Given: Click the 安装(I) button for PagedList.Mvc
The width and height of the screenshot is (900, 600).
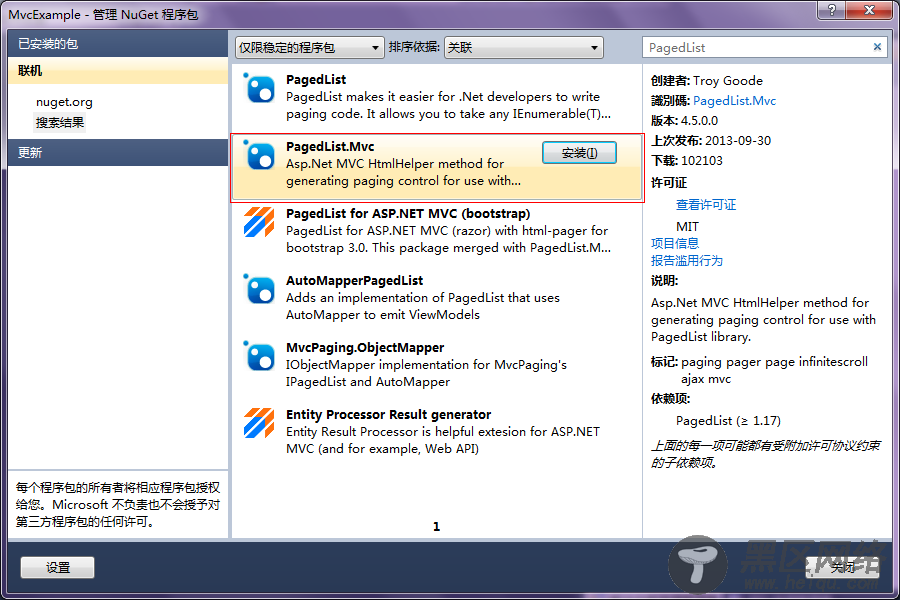Looking at the screenshot, I should coord(579,153).
